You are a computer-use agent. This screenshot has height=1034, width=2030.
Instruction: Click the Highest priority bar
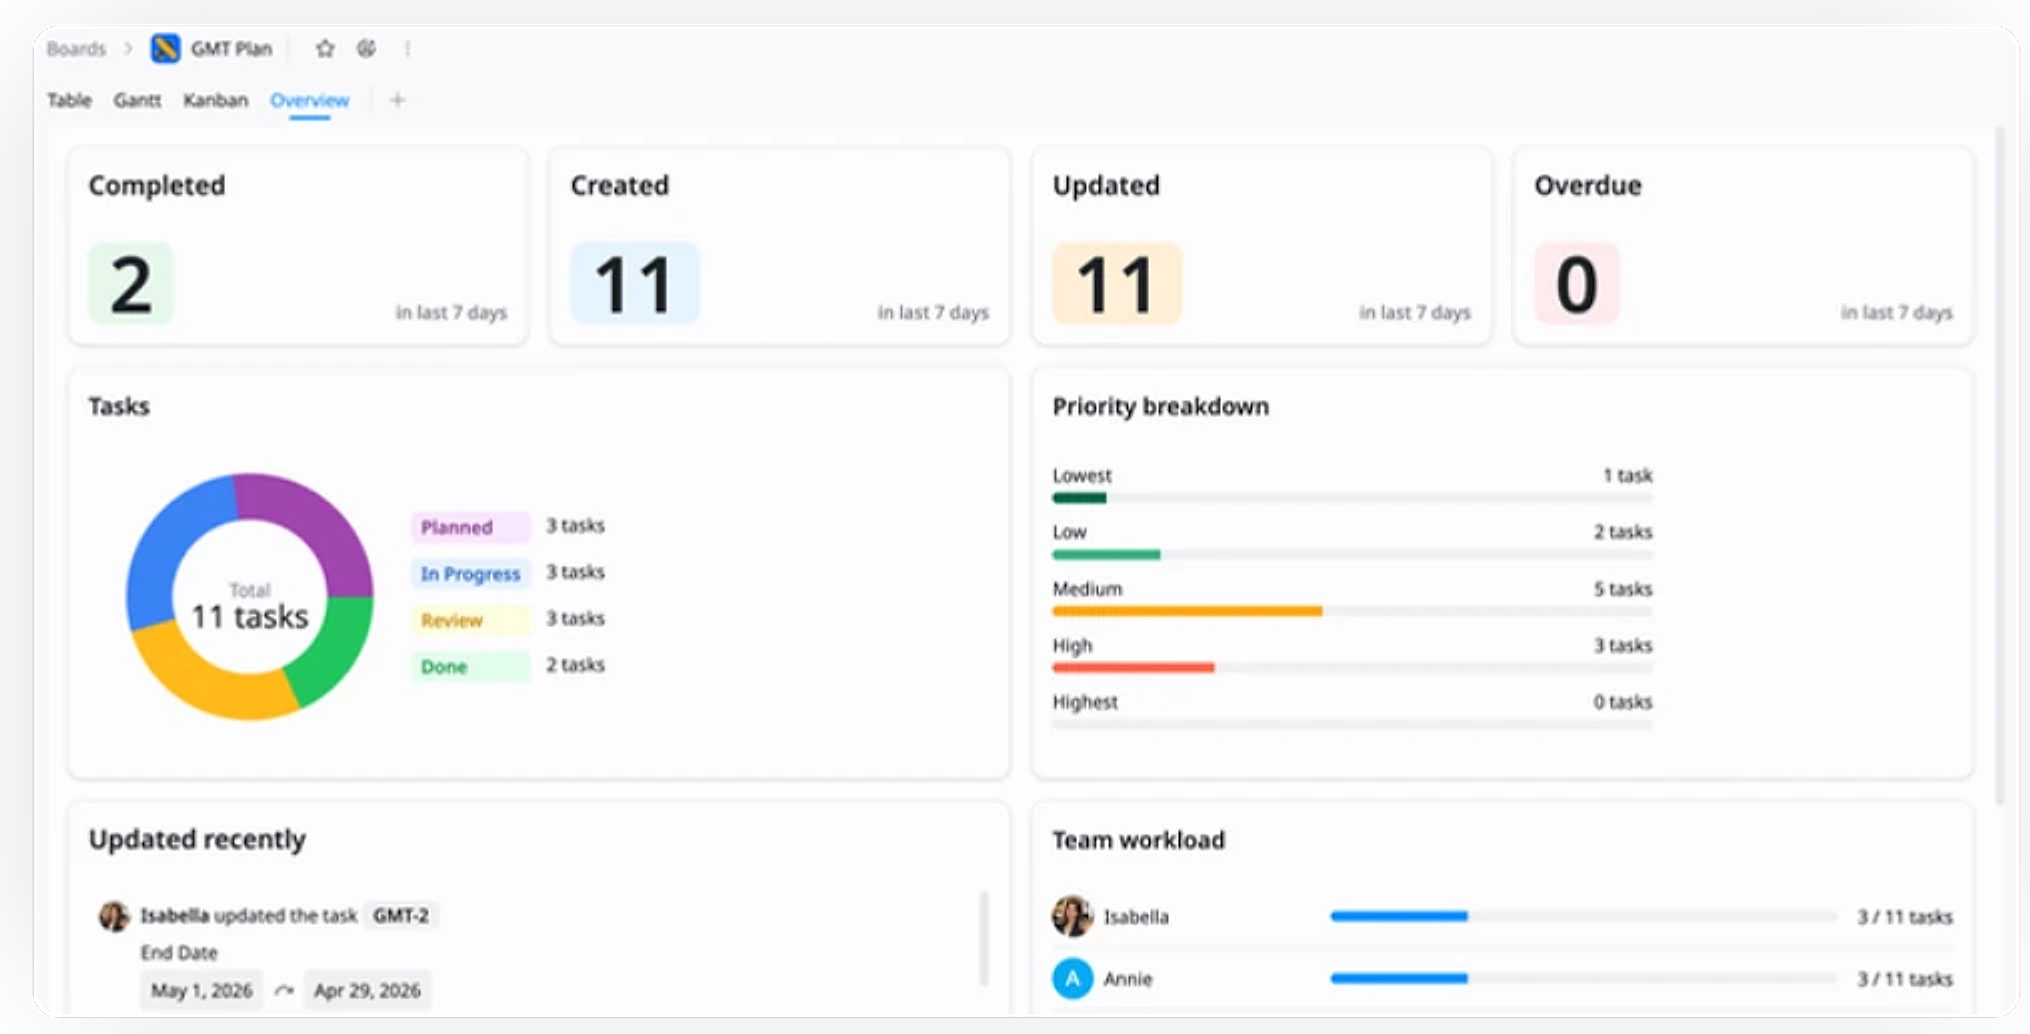pyautogui.click(x=1352, y=724)
